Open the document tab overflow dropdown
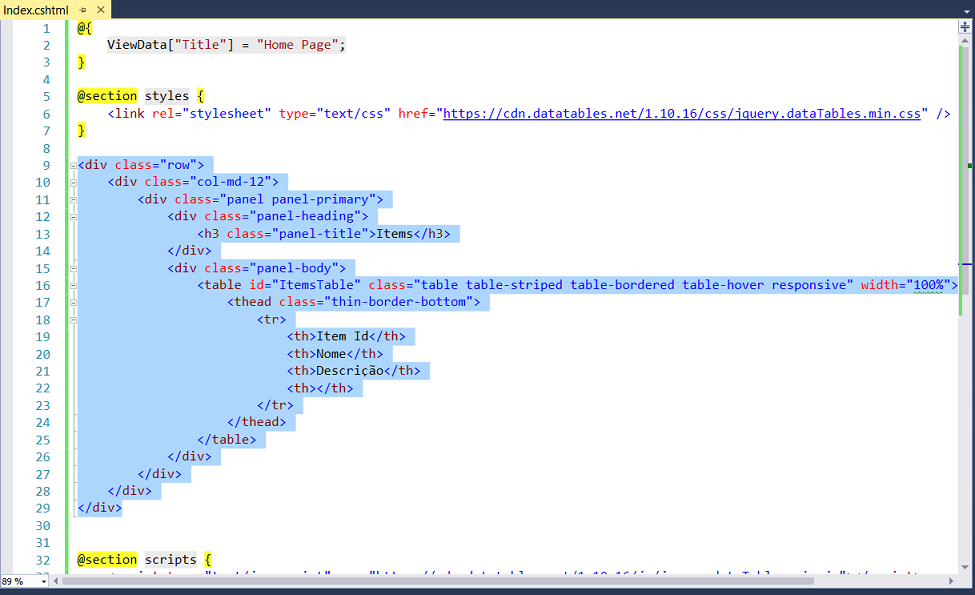This screenshot has height=595, width=975. click(966, 11)
